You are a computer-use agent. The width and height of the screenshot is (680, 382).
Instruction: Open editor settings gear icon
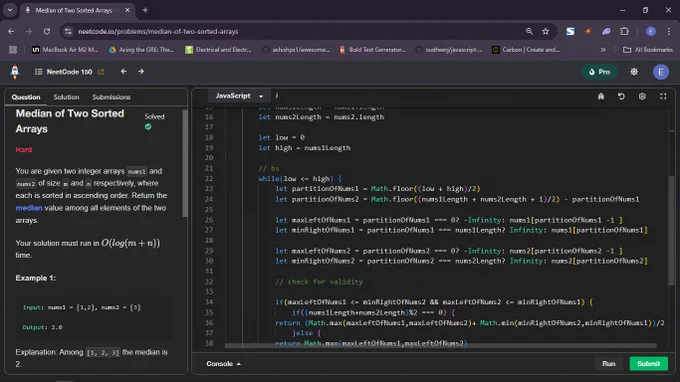(x=642, y=96)
